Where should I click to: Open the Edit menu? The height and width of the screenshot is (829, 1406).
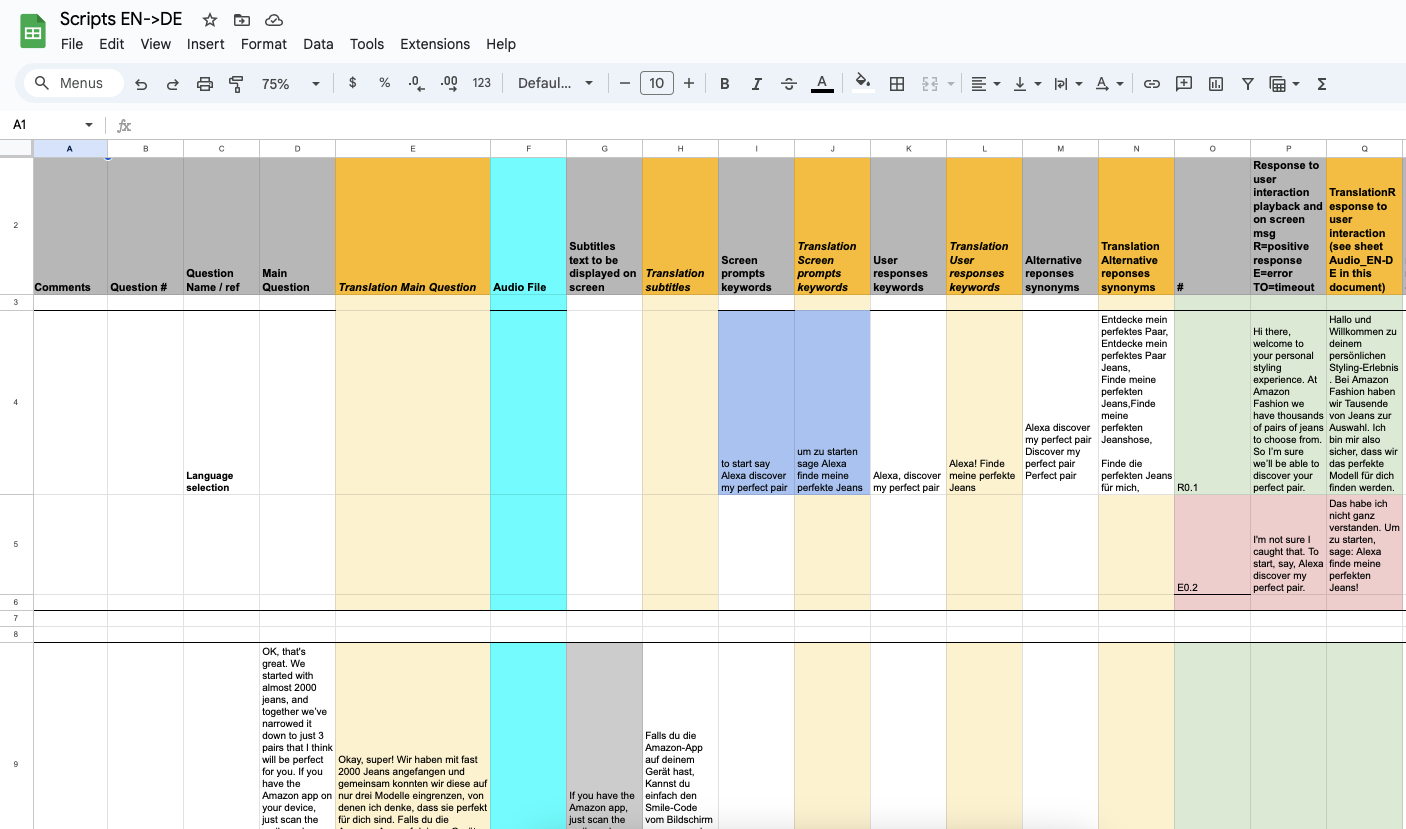pos(112,44)
